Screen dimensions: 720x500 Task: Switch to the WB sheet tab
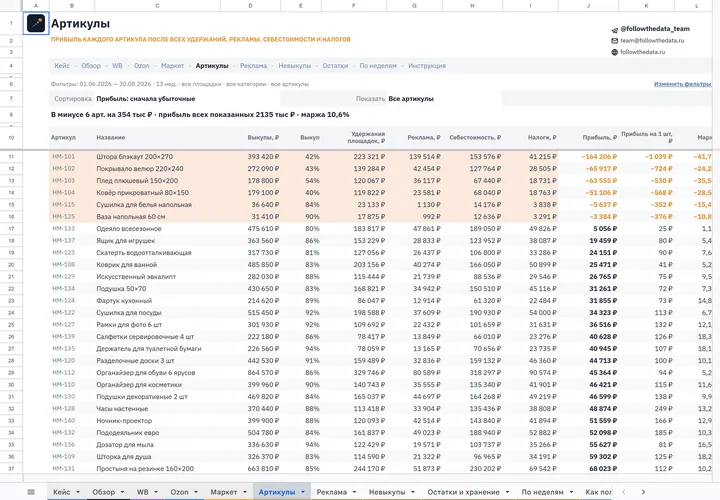[142, 492]
